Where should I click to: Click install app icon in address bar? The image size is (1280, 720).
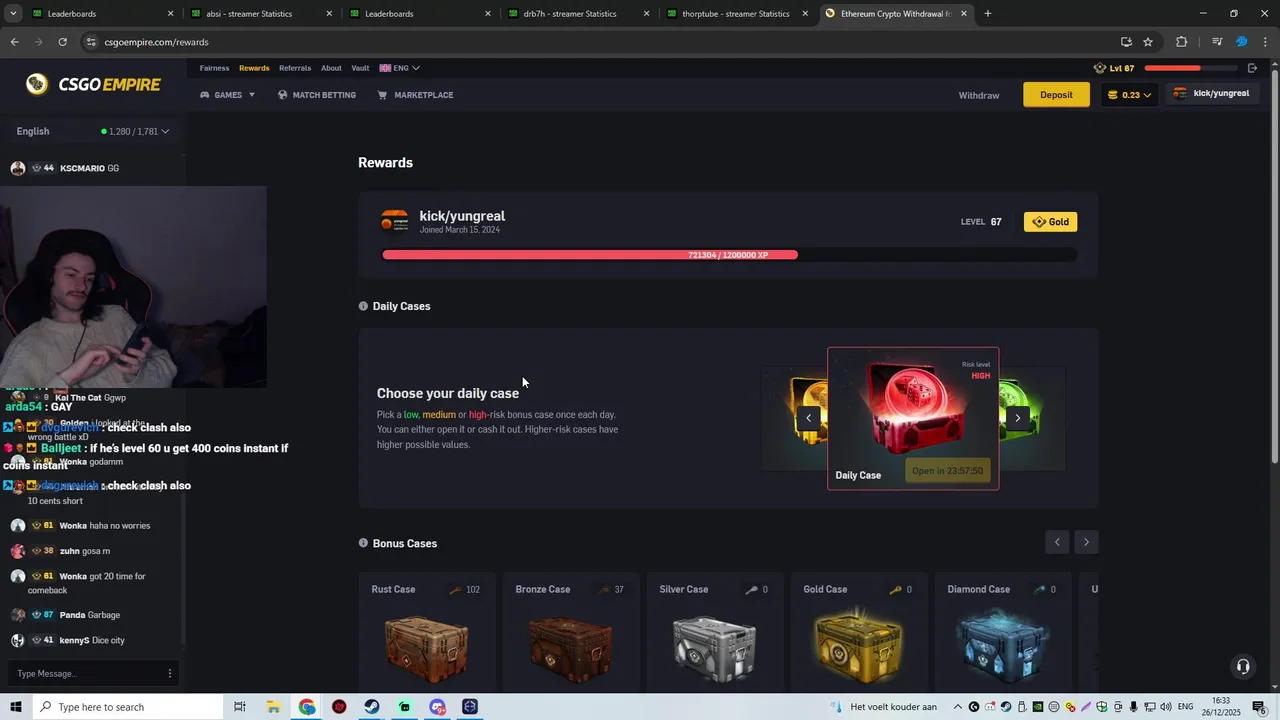(1126, 42)
